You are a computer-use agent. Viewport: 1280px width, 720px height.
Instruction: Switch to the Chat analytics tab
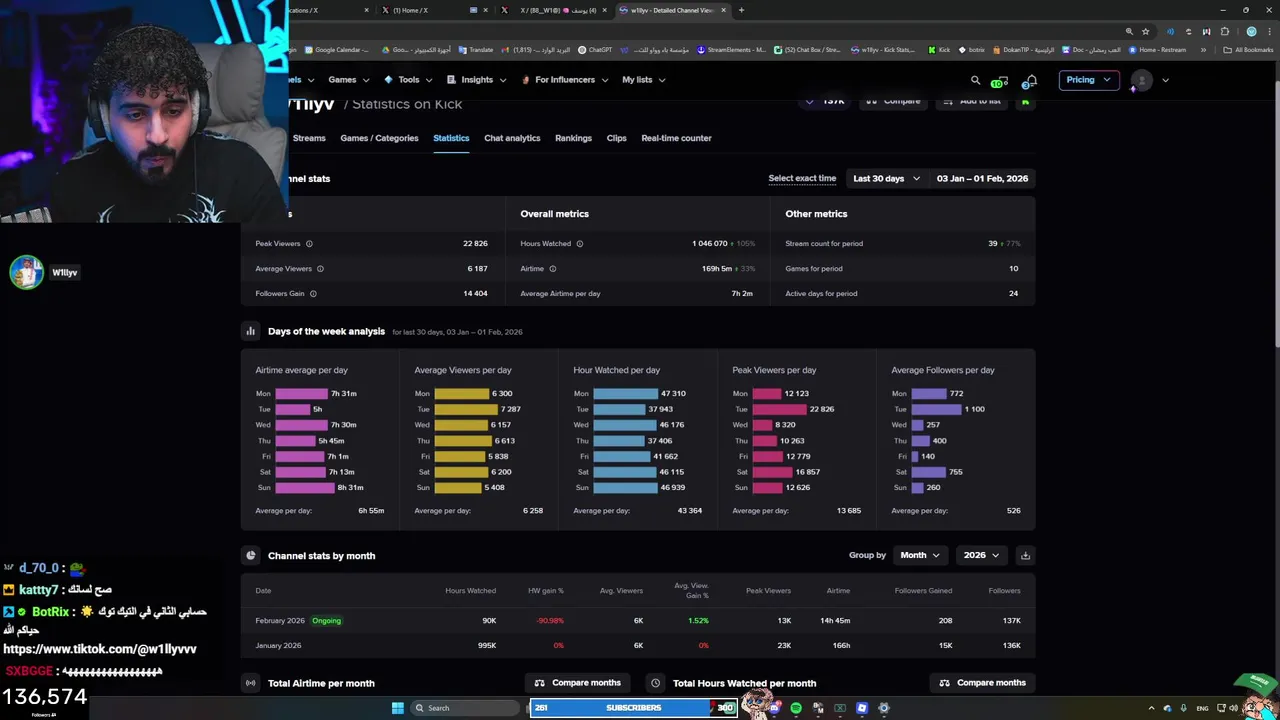point(512,138)
